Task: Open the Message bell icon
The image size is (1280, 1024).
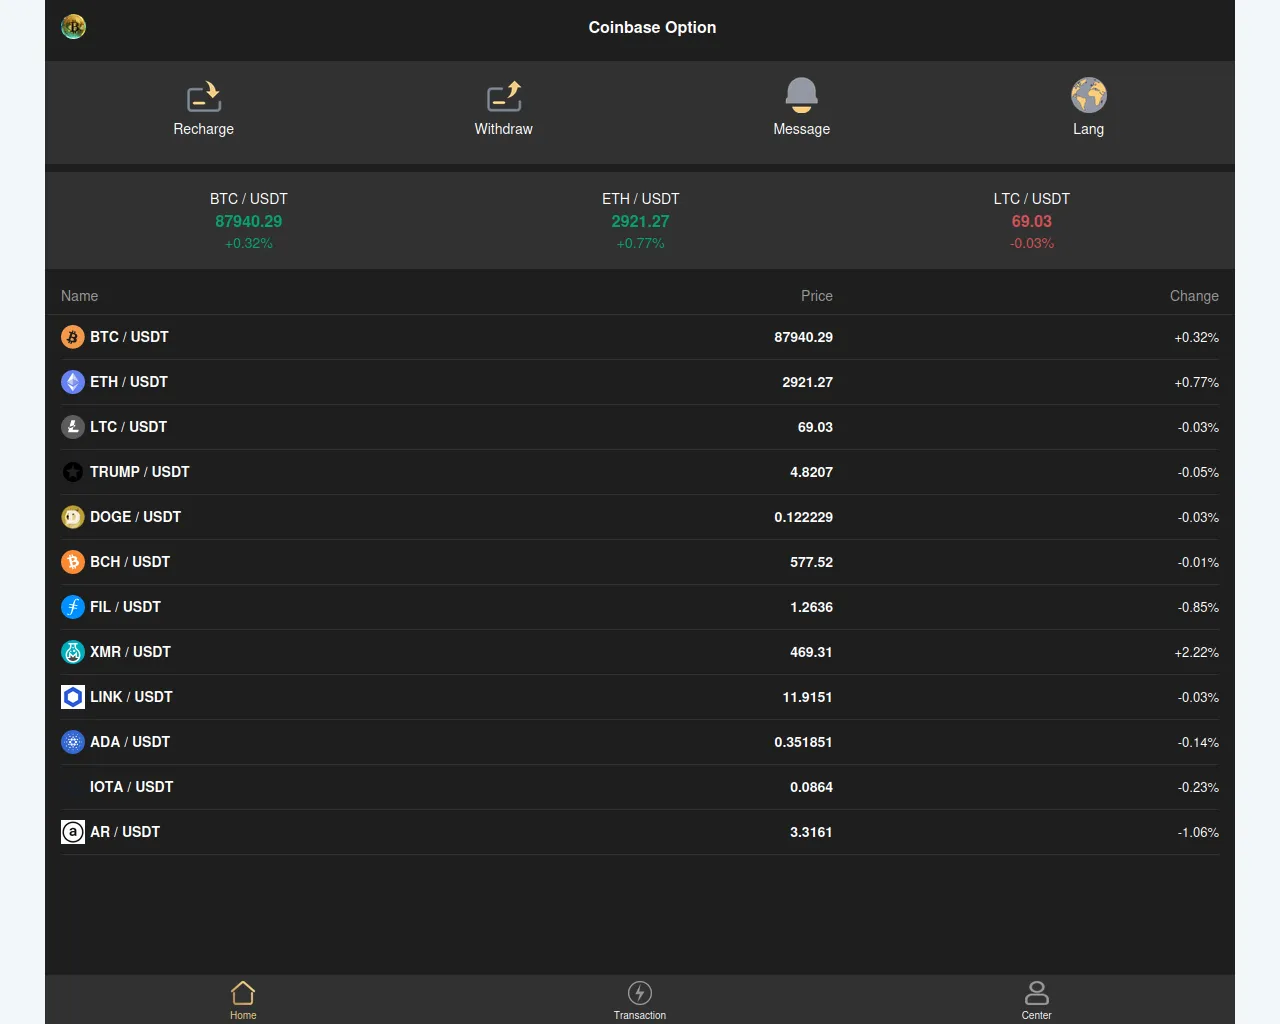Action: 801,96
